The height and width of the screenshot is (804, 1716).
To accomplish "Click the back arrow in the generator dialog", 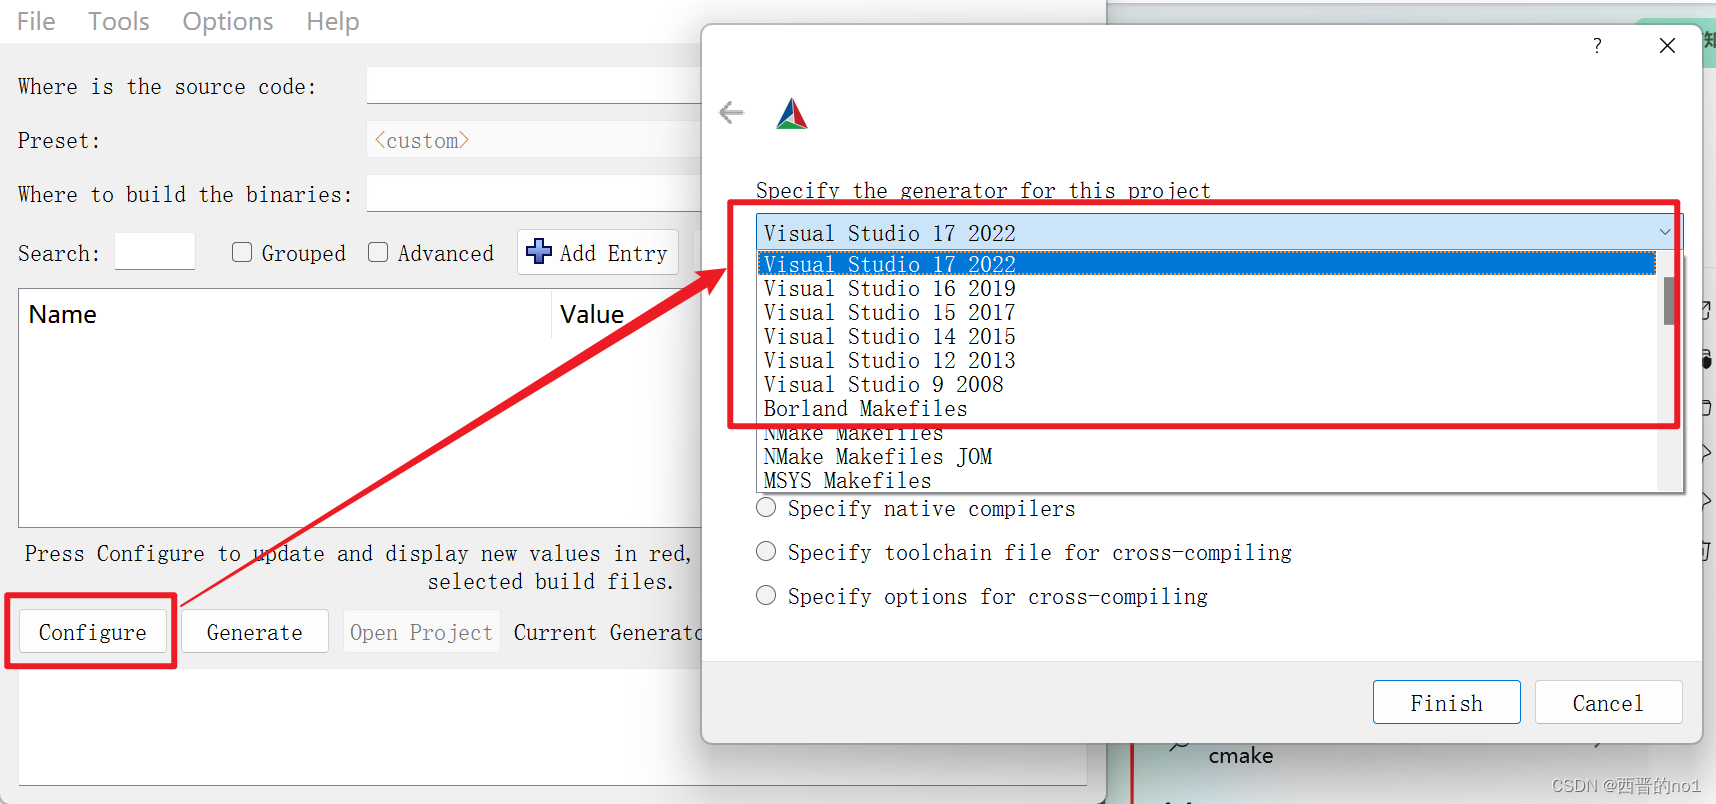I will [x=731, y=113].
